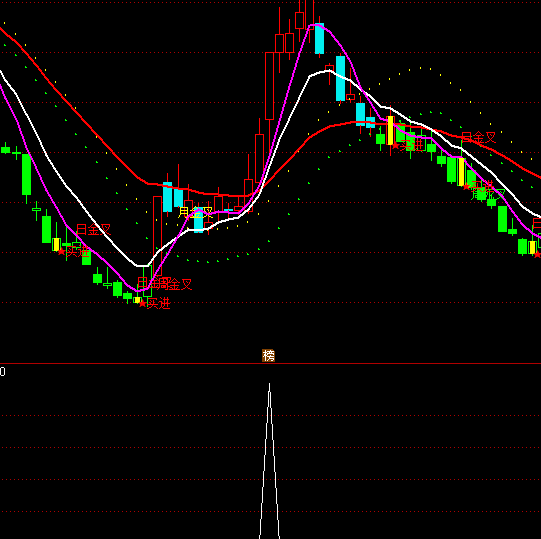Click the 0 axis label in indicator panel

[2, 372]
